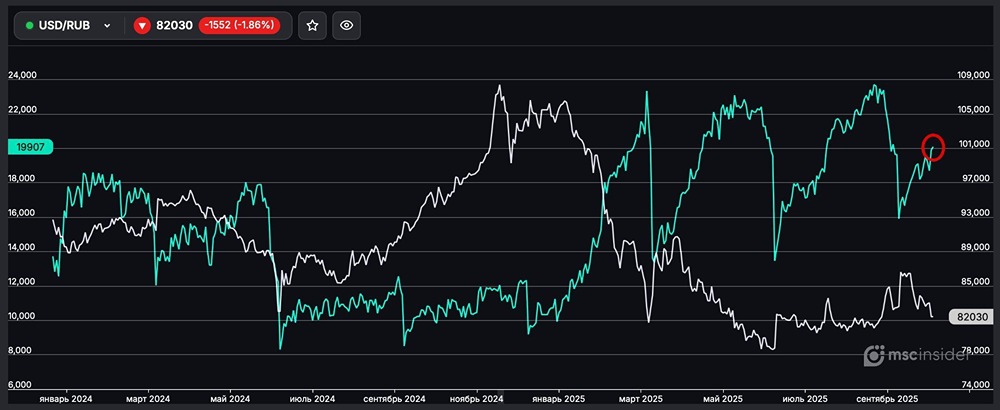Click the 101,000 right axis label

point(974,145)
